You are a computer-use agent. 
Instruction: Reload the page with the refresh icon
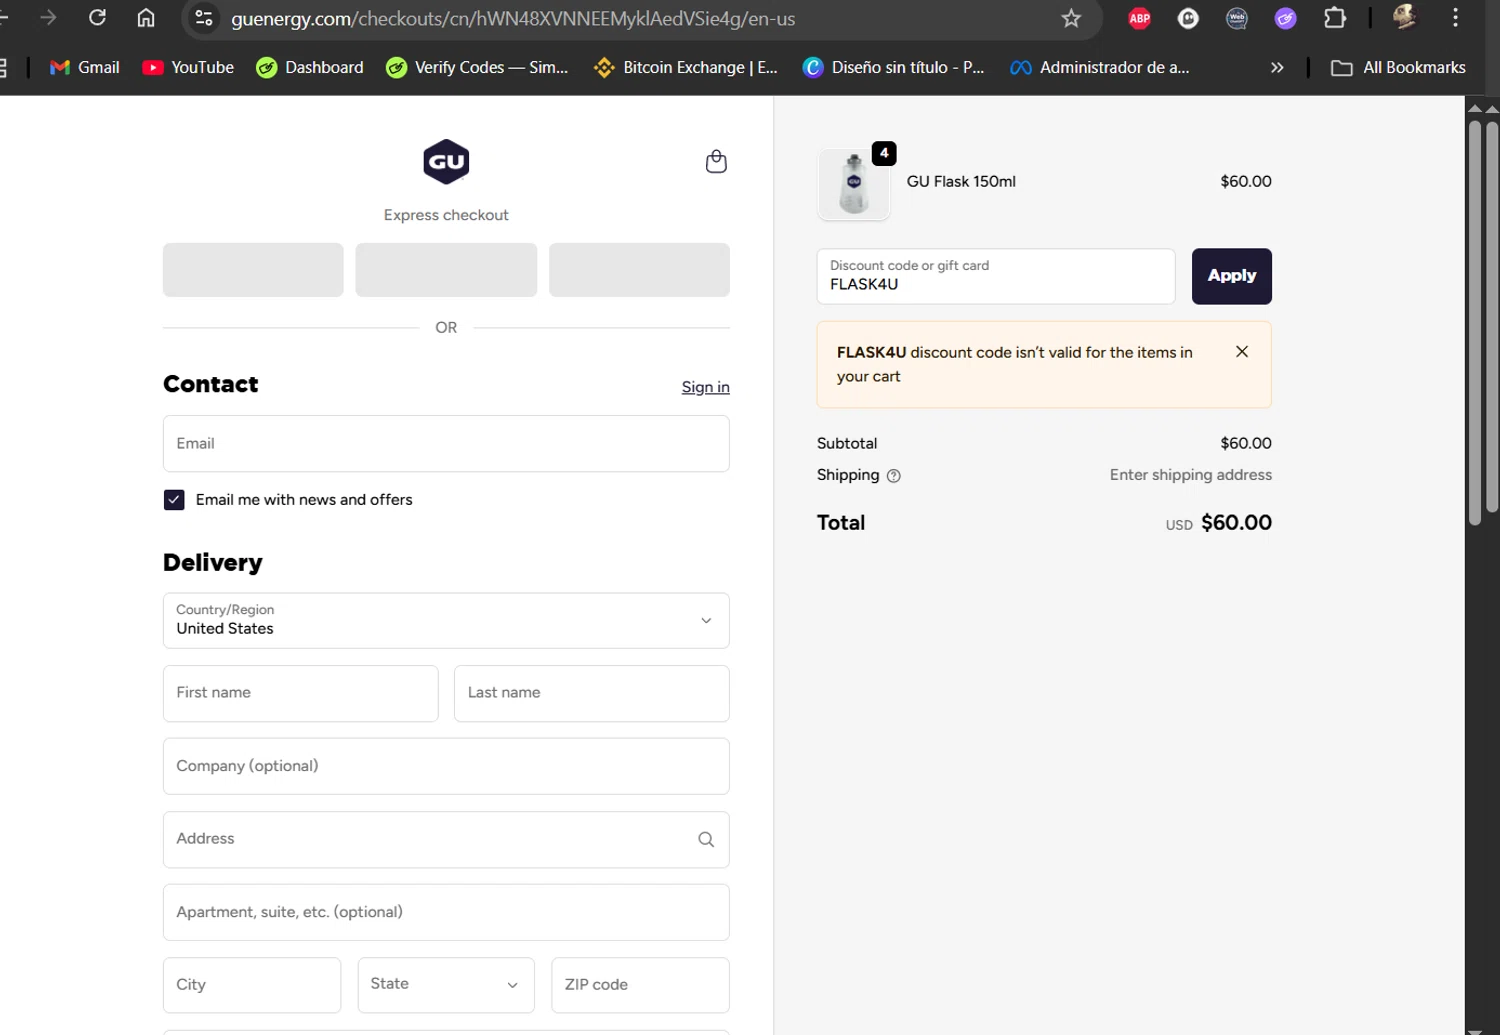click(x=97, y=18)
